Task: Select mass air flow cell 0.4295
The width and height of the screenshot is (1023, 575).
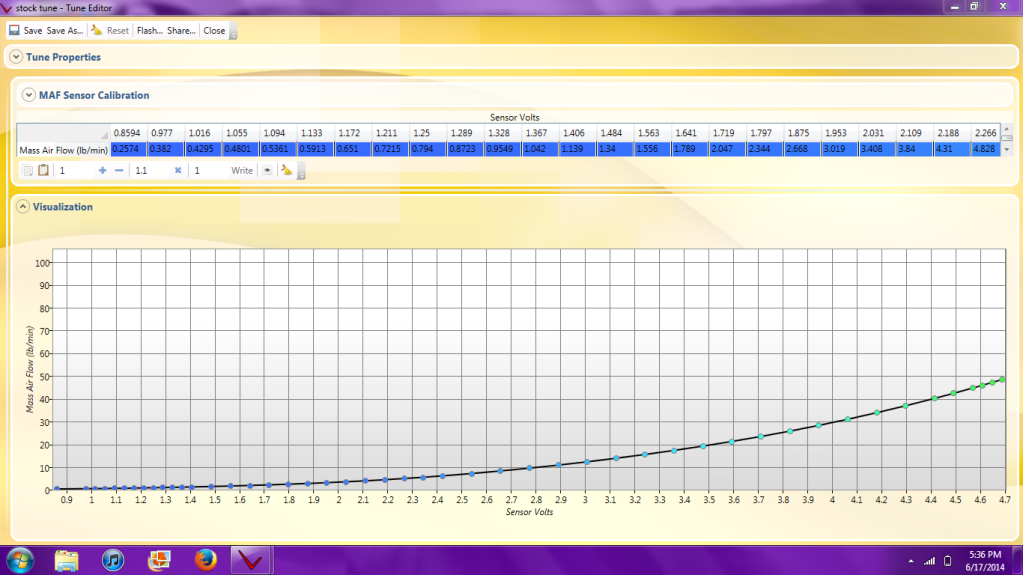Action: (204, 149)
